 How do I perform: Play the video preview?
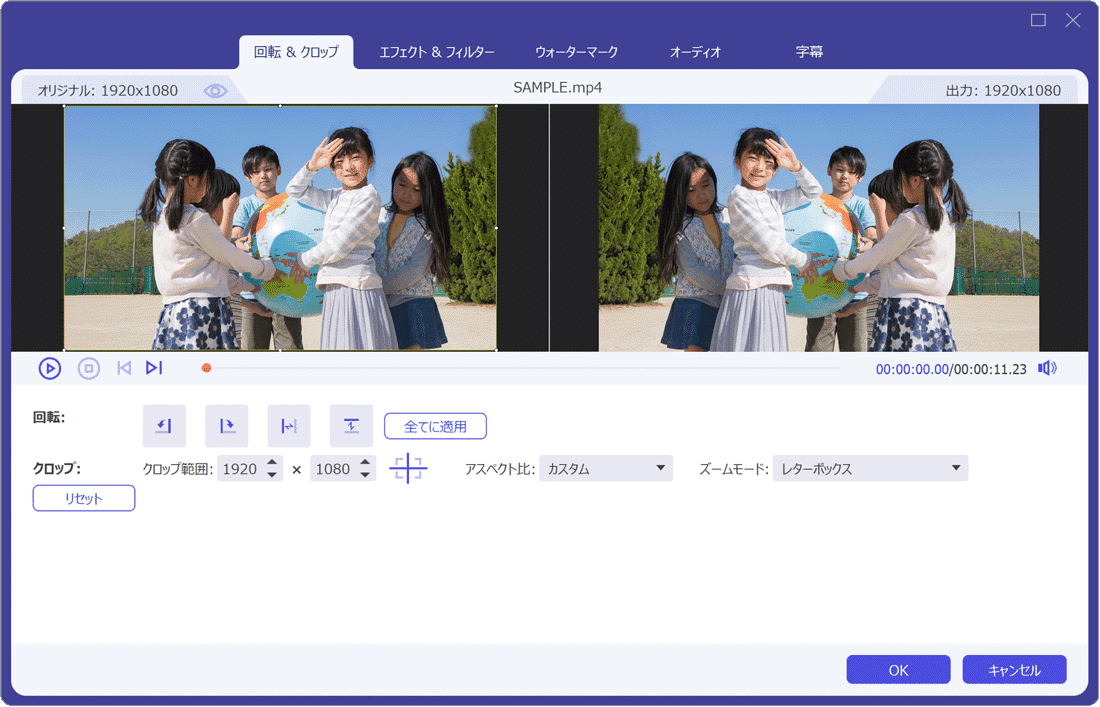pos(50,368)
